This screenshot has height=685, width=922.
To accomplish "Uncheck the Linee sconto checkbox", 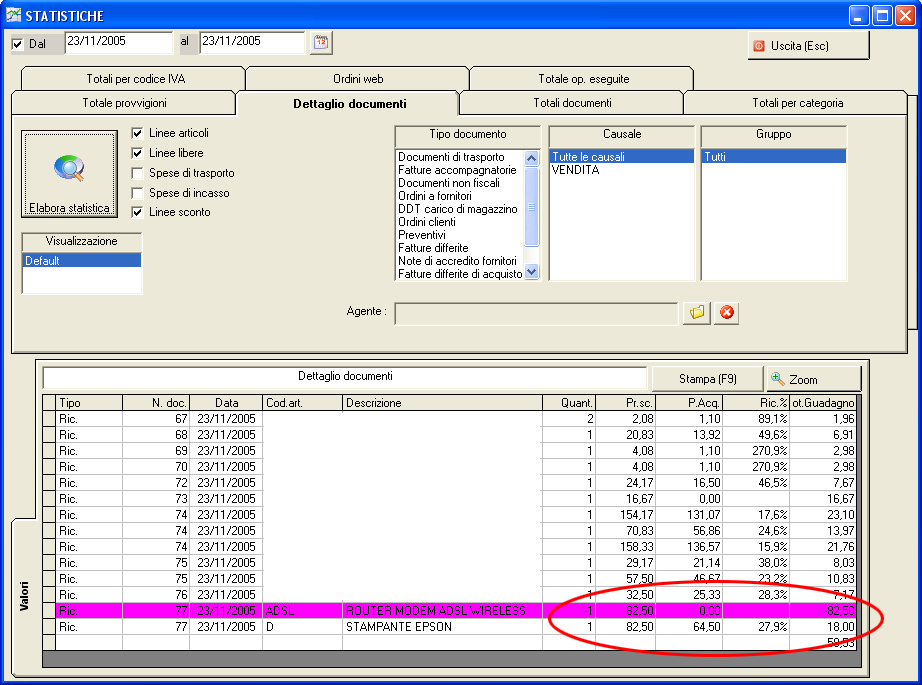I will click(x=138, y=212).
